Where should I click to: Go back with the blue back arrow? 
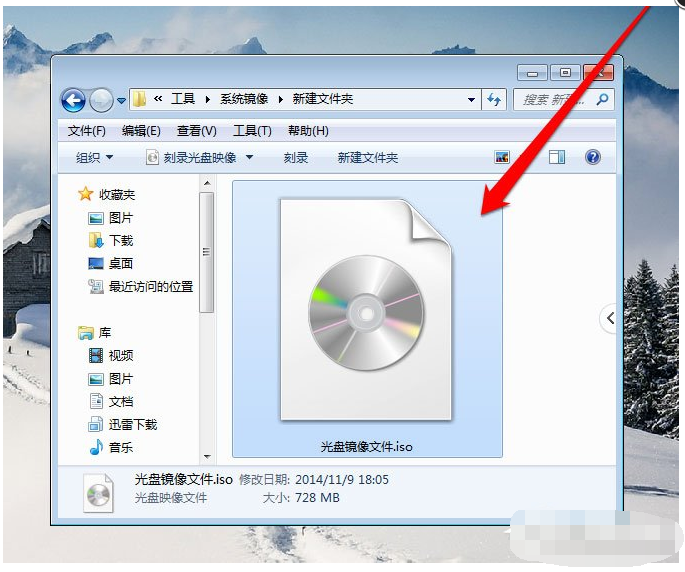point(73,100)
